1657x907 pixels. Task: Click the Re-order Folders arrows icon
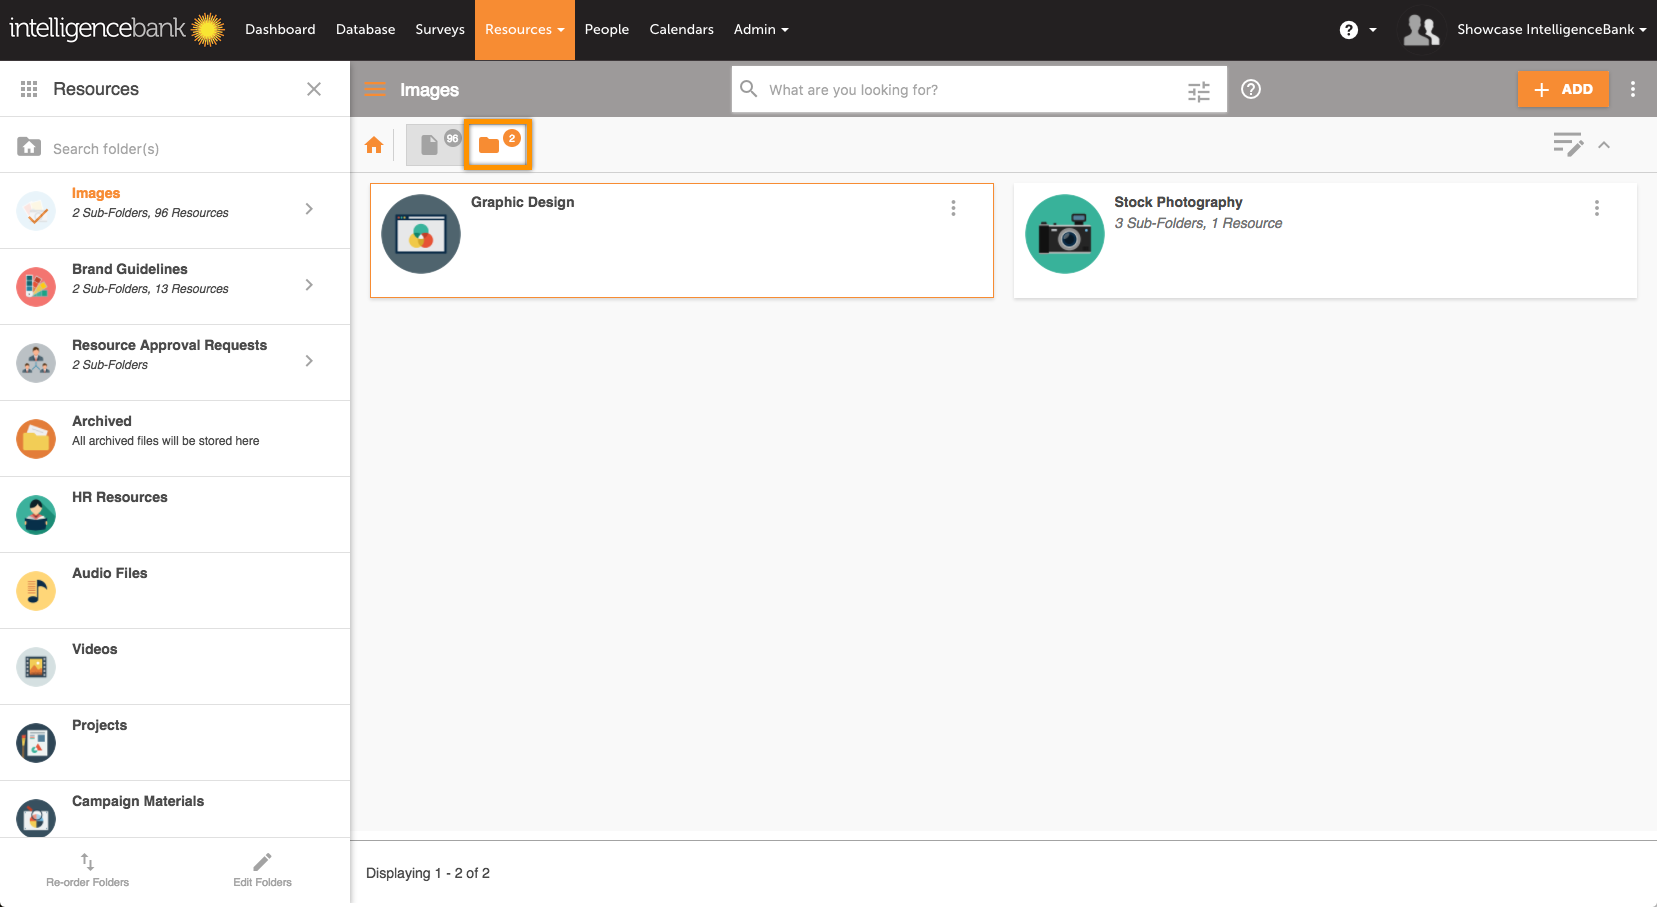(87, 861)
